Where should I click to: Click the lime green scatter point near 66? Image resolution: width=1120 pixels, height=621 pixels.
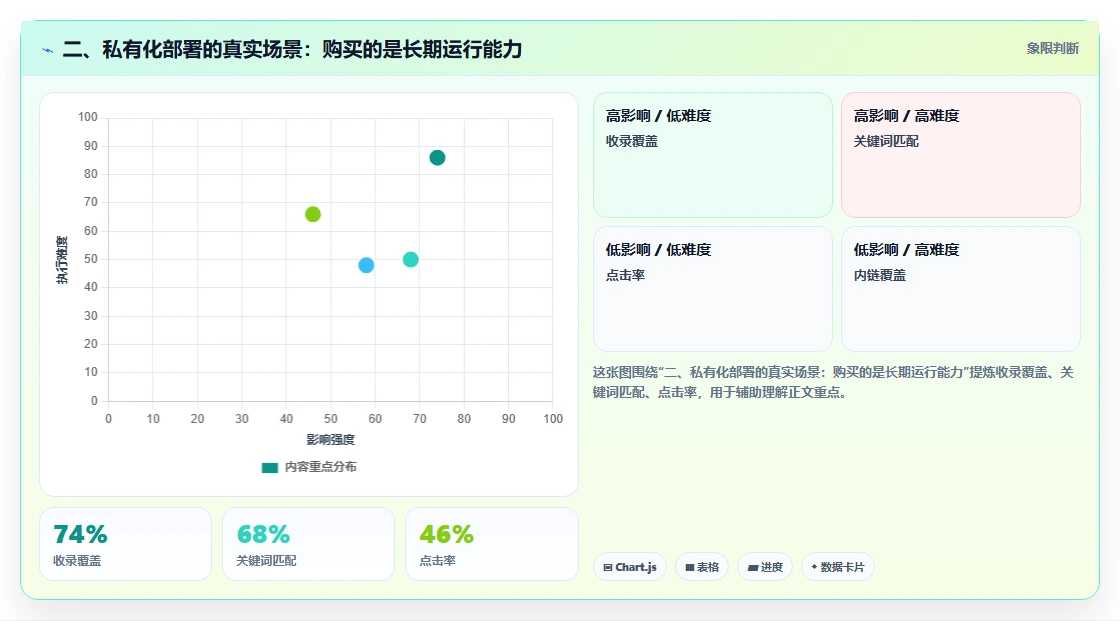tap(313, 214)
